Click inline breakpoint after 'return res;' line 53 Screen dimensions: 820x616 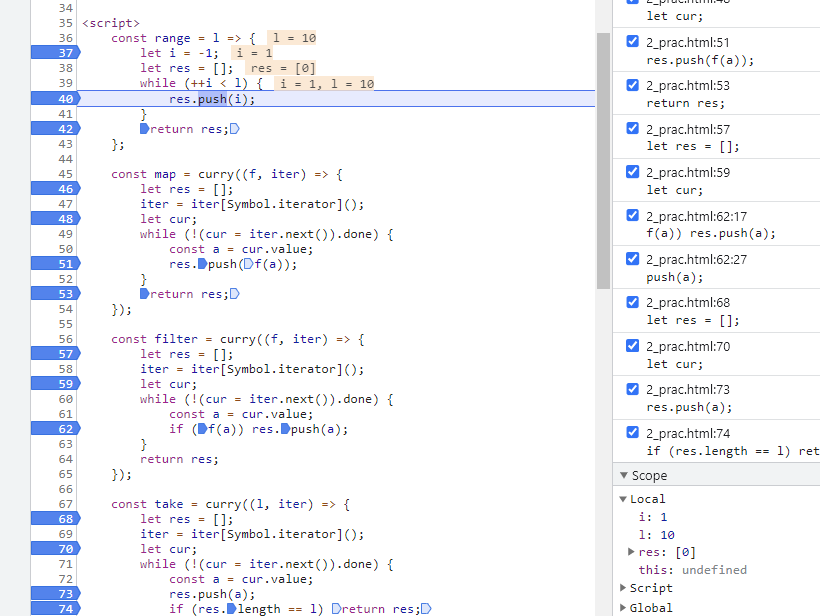[234, 293]
